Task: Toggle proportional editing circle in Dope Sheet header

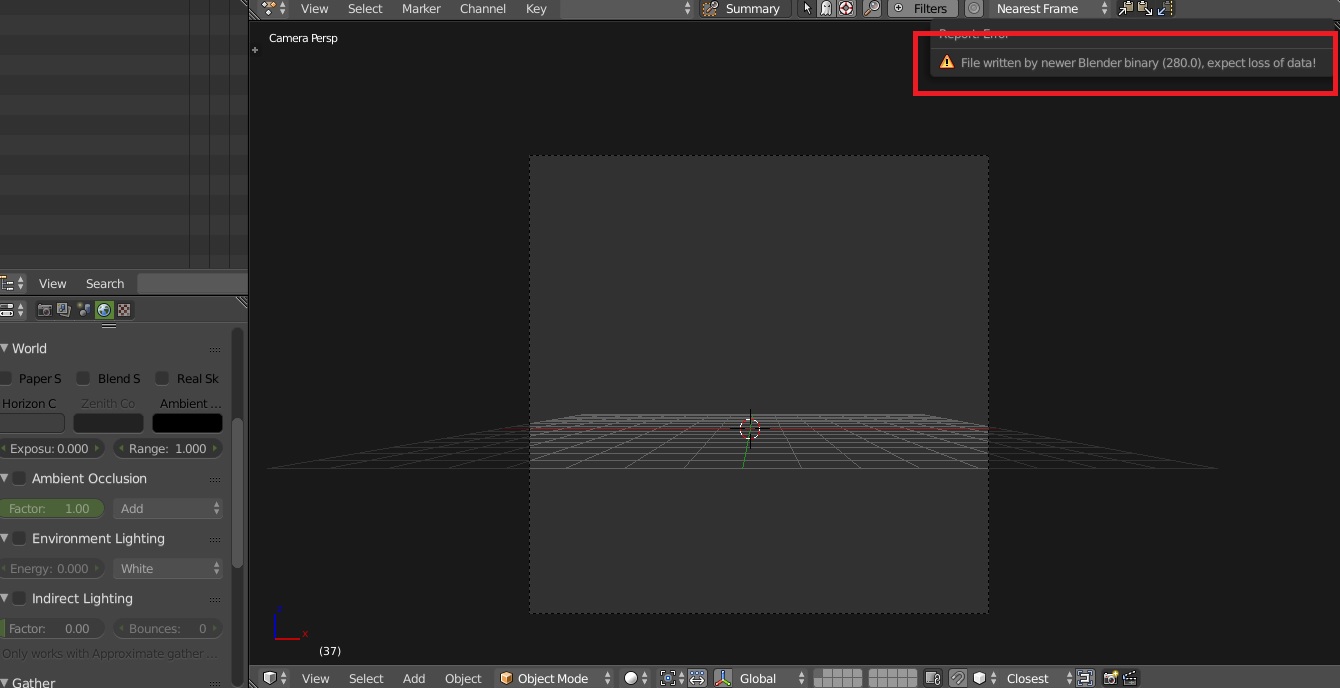Action: (x=974, y=8)
